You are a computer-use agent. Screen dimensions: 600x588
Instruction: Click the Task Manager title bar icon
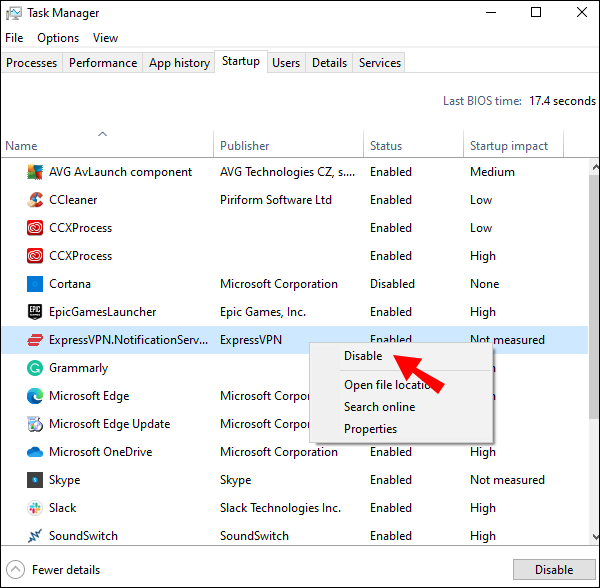coord(14,13)
